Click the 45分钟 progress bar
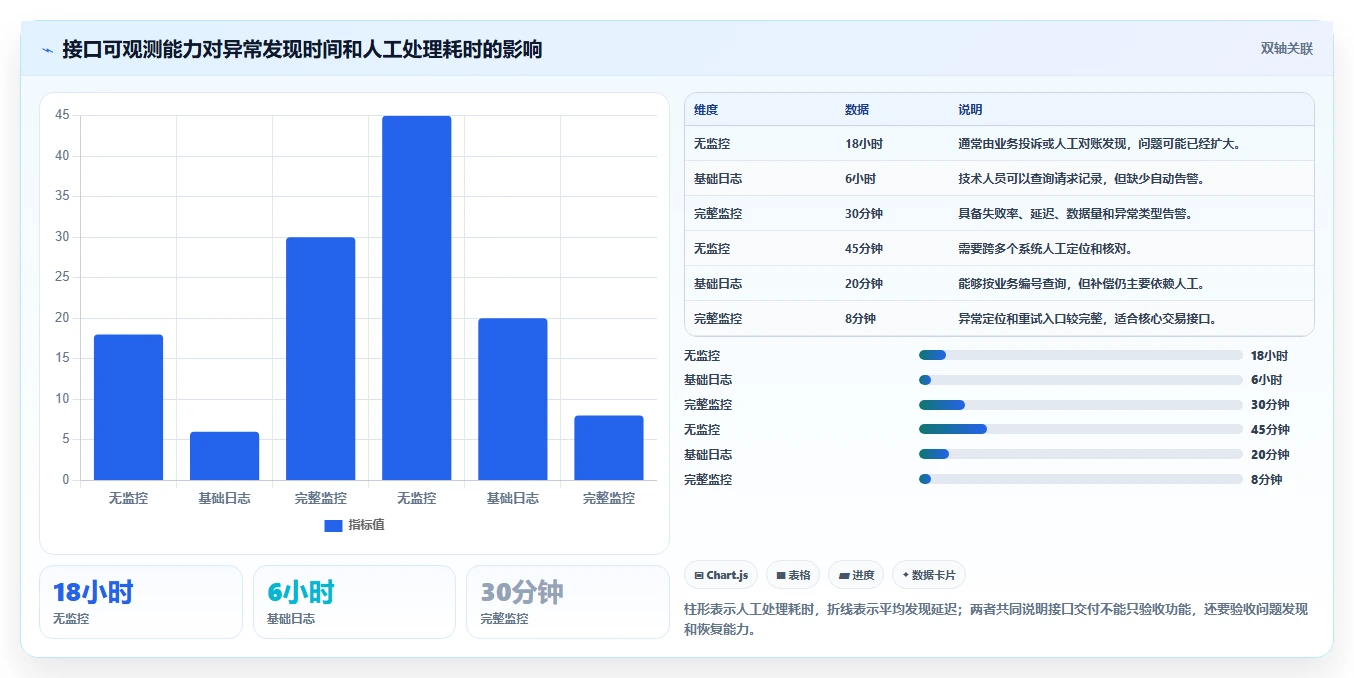 tap(1080, 429)
